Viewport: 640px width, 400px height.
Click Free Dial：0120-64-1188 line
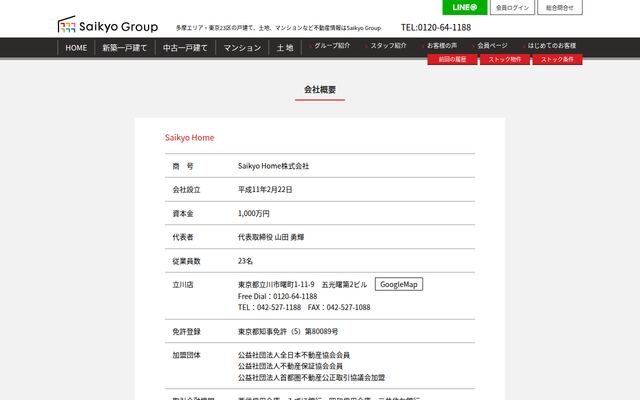[278, 296]
